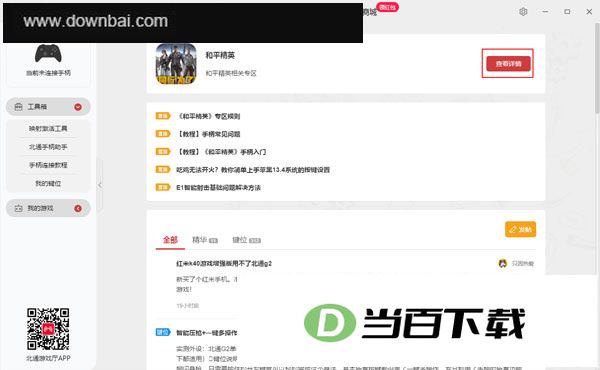
Task: Click pinned tag beside 手柄常见问题 post
Action: click(x=163, y=134)
